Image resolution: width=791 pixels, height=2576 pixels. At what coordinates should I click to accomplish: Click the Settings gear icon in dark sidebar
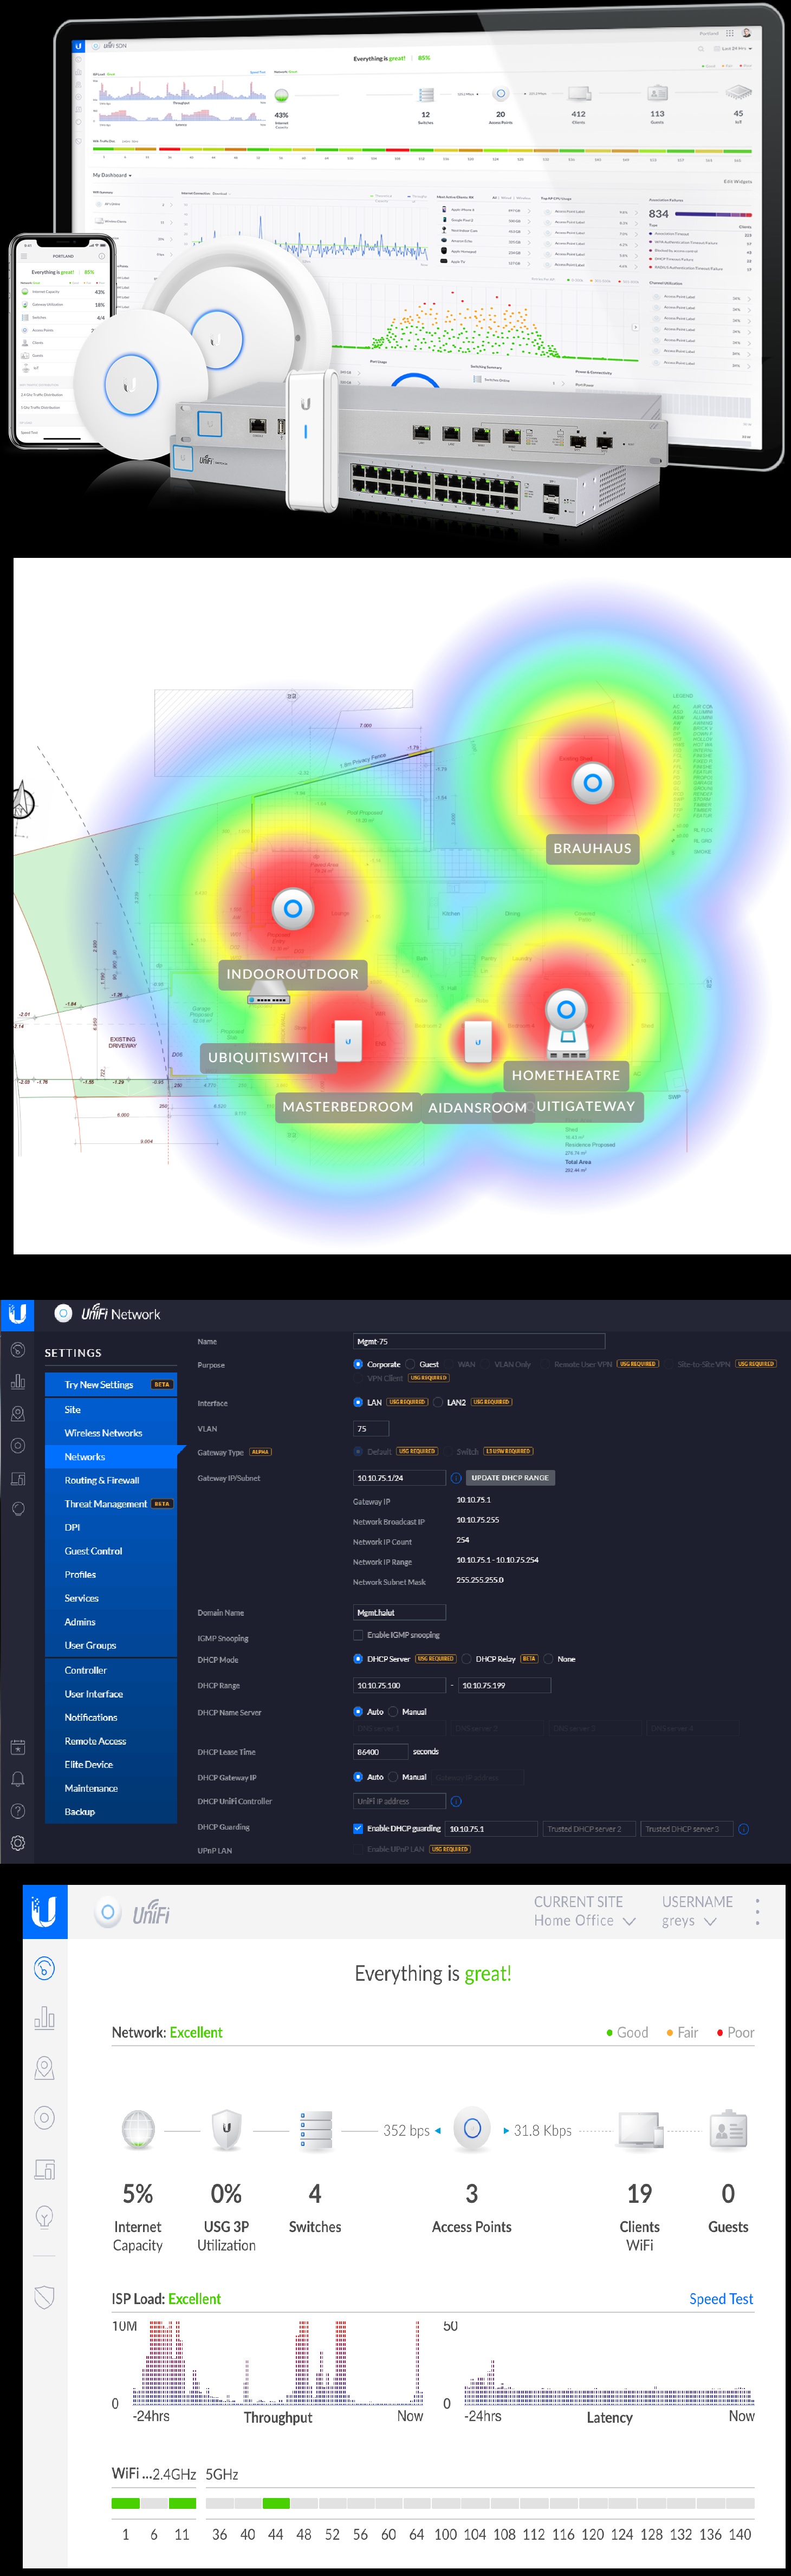click(x=18, y=1843)
